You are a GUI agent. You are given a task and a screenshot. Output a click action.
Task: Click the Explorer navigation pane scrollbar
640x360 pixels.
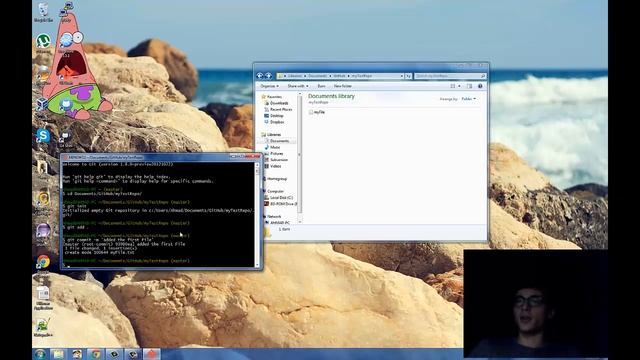tap(300, 158)
